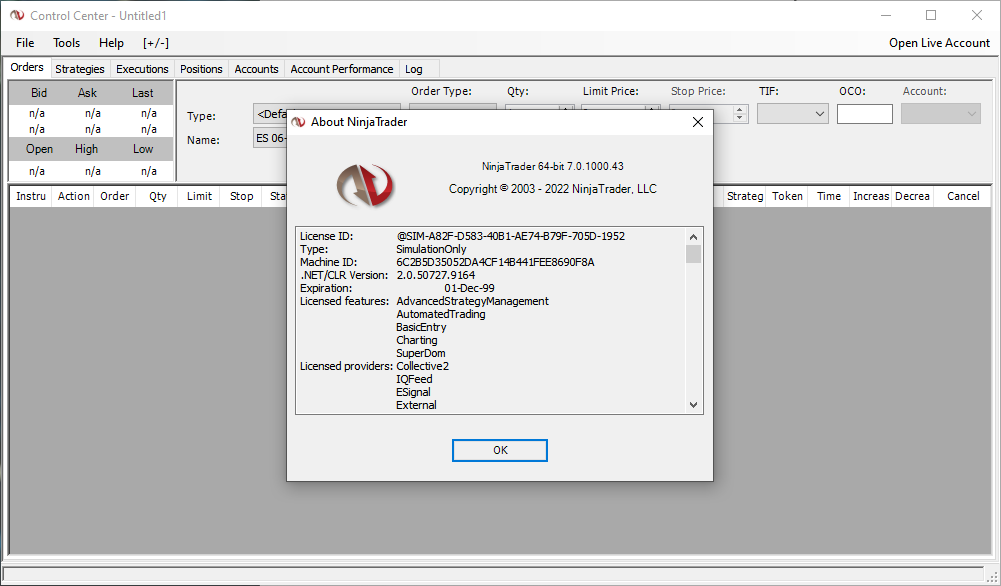Click the Order column header
This screenshot has width=1001, height=586.
[x=115, y=196]
